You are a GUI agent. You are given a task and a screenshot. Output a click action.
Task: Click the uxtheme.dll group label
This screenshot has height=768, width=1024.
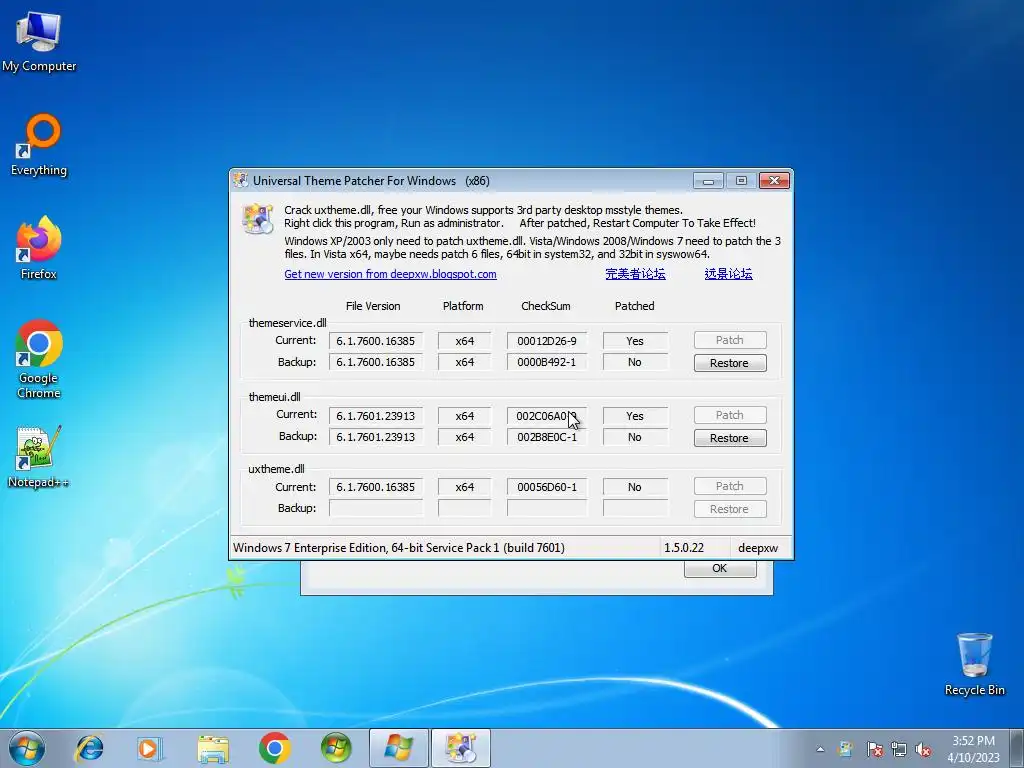point(276,469)
